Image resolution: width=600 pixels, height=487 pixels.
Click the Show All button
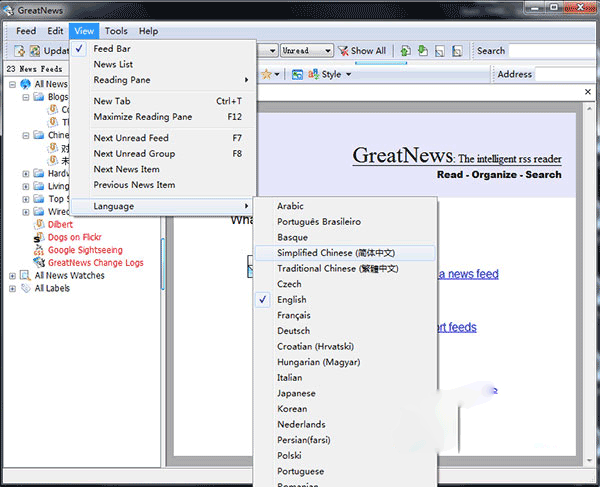tap(361, 50)
